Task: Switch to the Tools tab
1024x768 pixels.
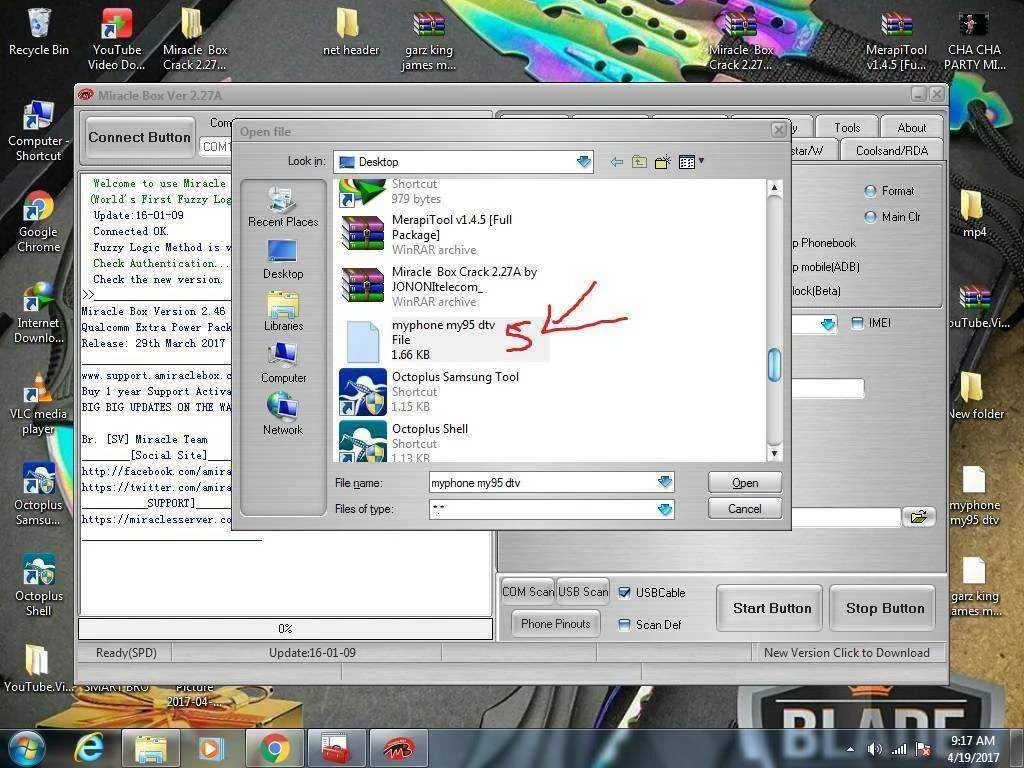Action: [846, 127]
